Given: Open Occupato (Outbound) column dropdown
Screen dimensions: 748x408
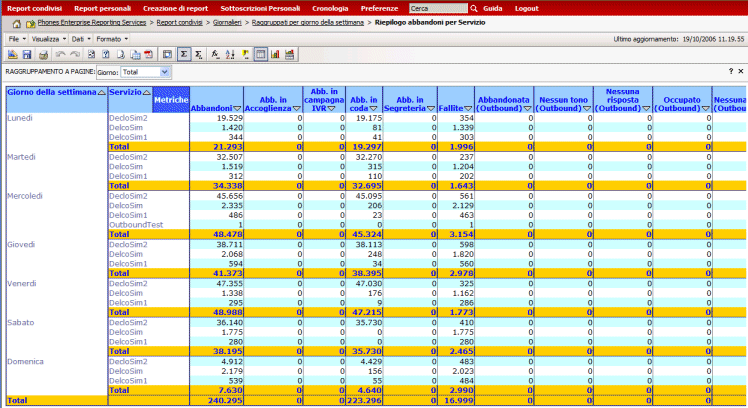Looking at the screenshot, I should (706, 109).
